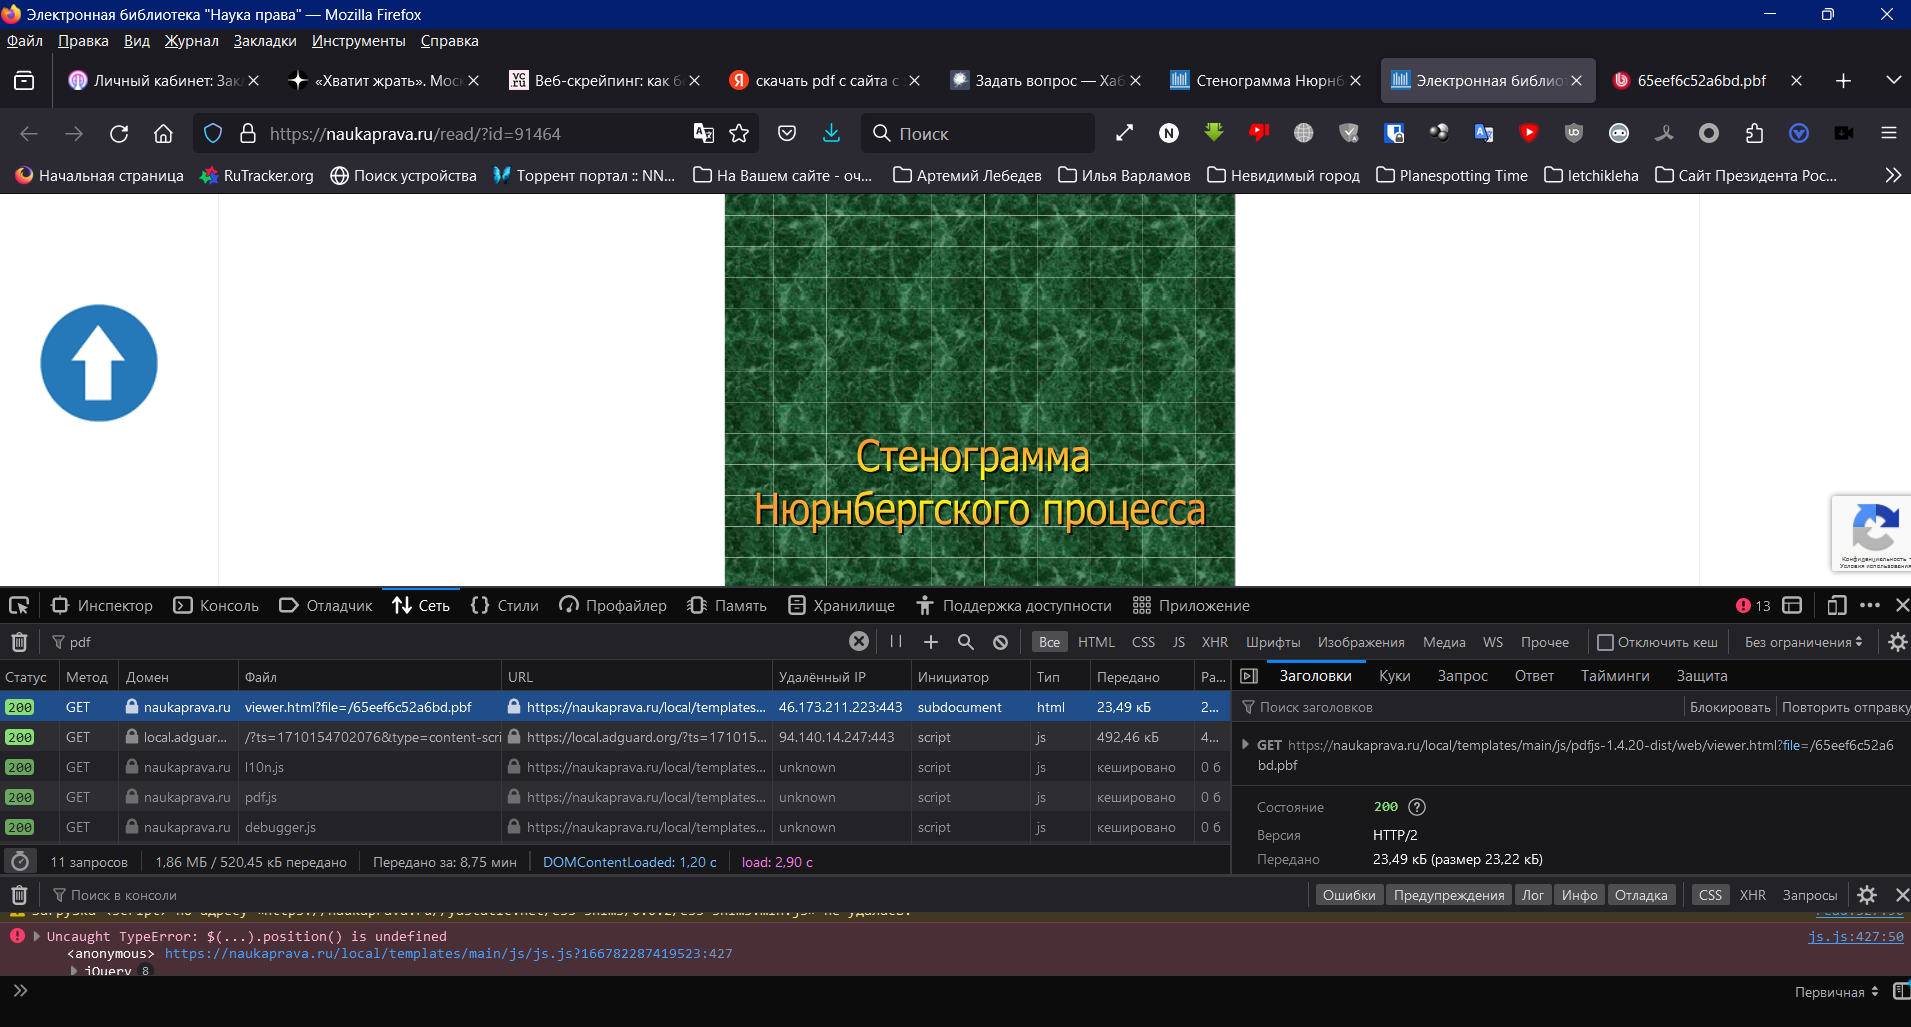Toggle the Ошибки console filter
The image size is (1911, 1027).
[x=1349, y=895]
